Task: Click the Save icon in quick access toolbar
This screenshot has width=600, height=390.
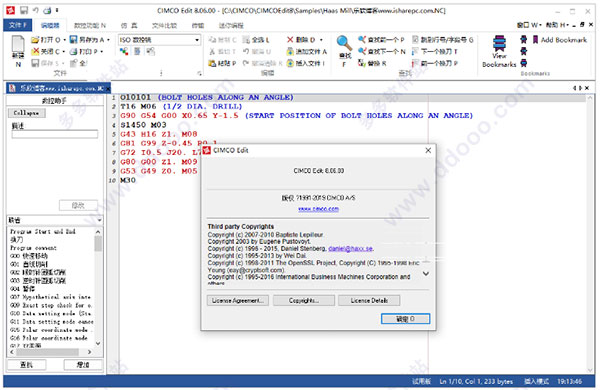Action: tap(24, 10)
